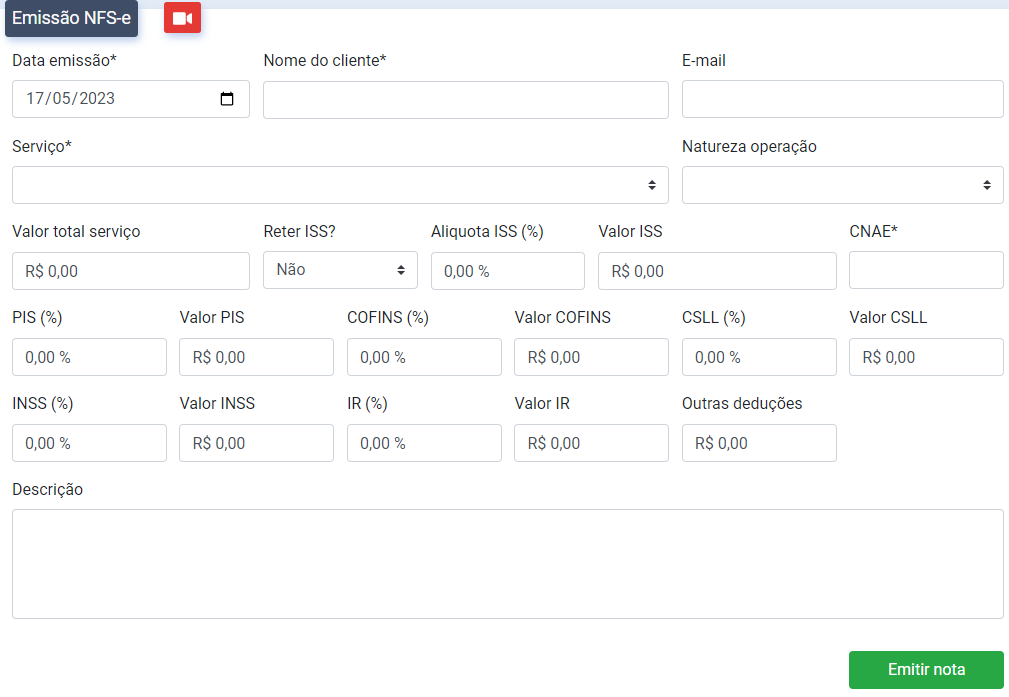Click the Valor ISS field
1009x697 pixels.
[x=717, y=271]
